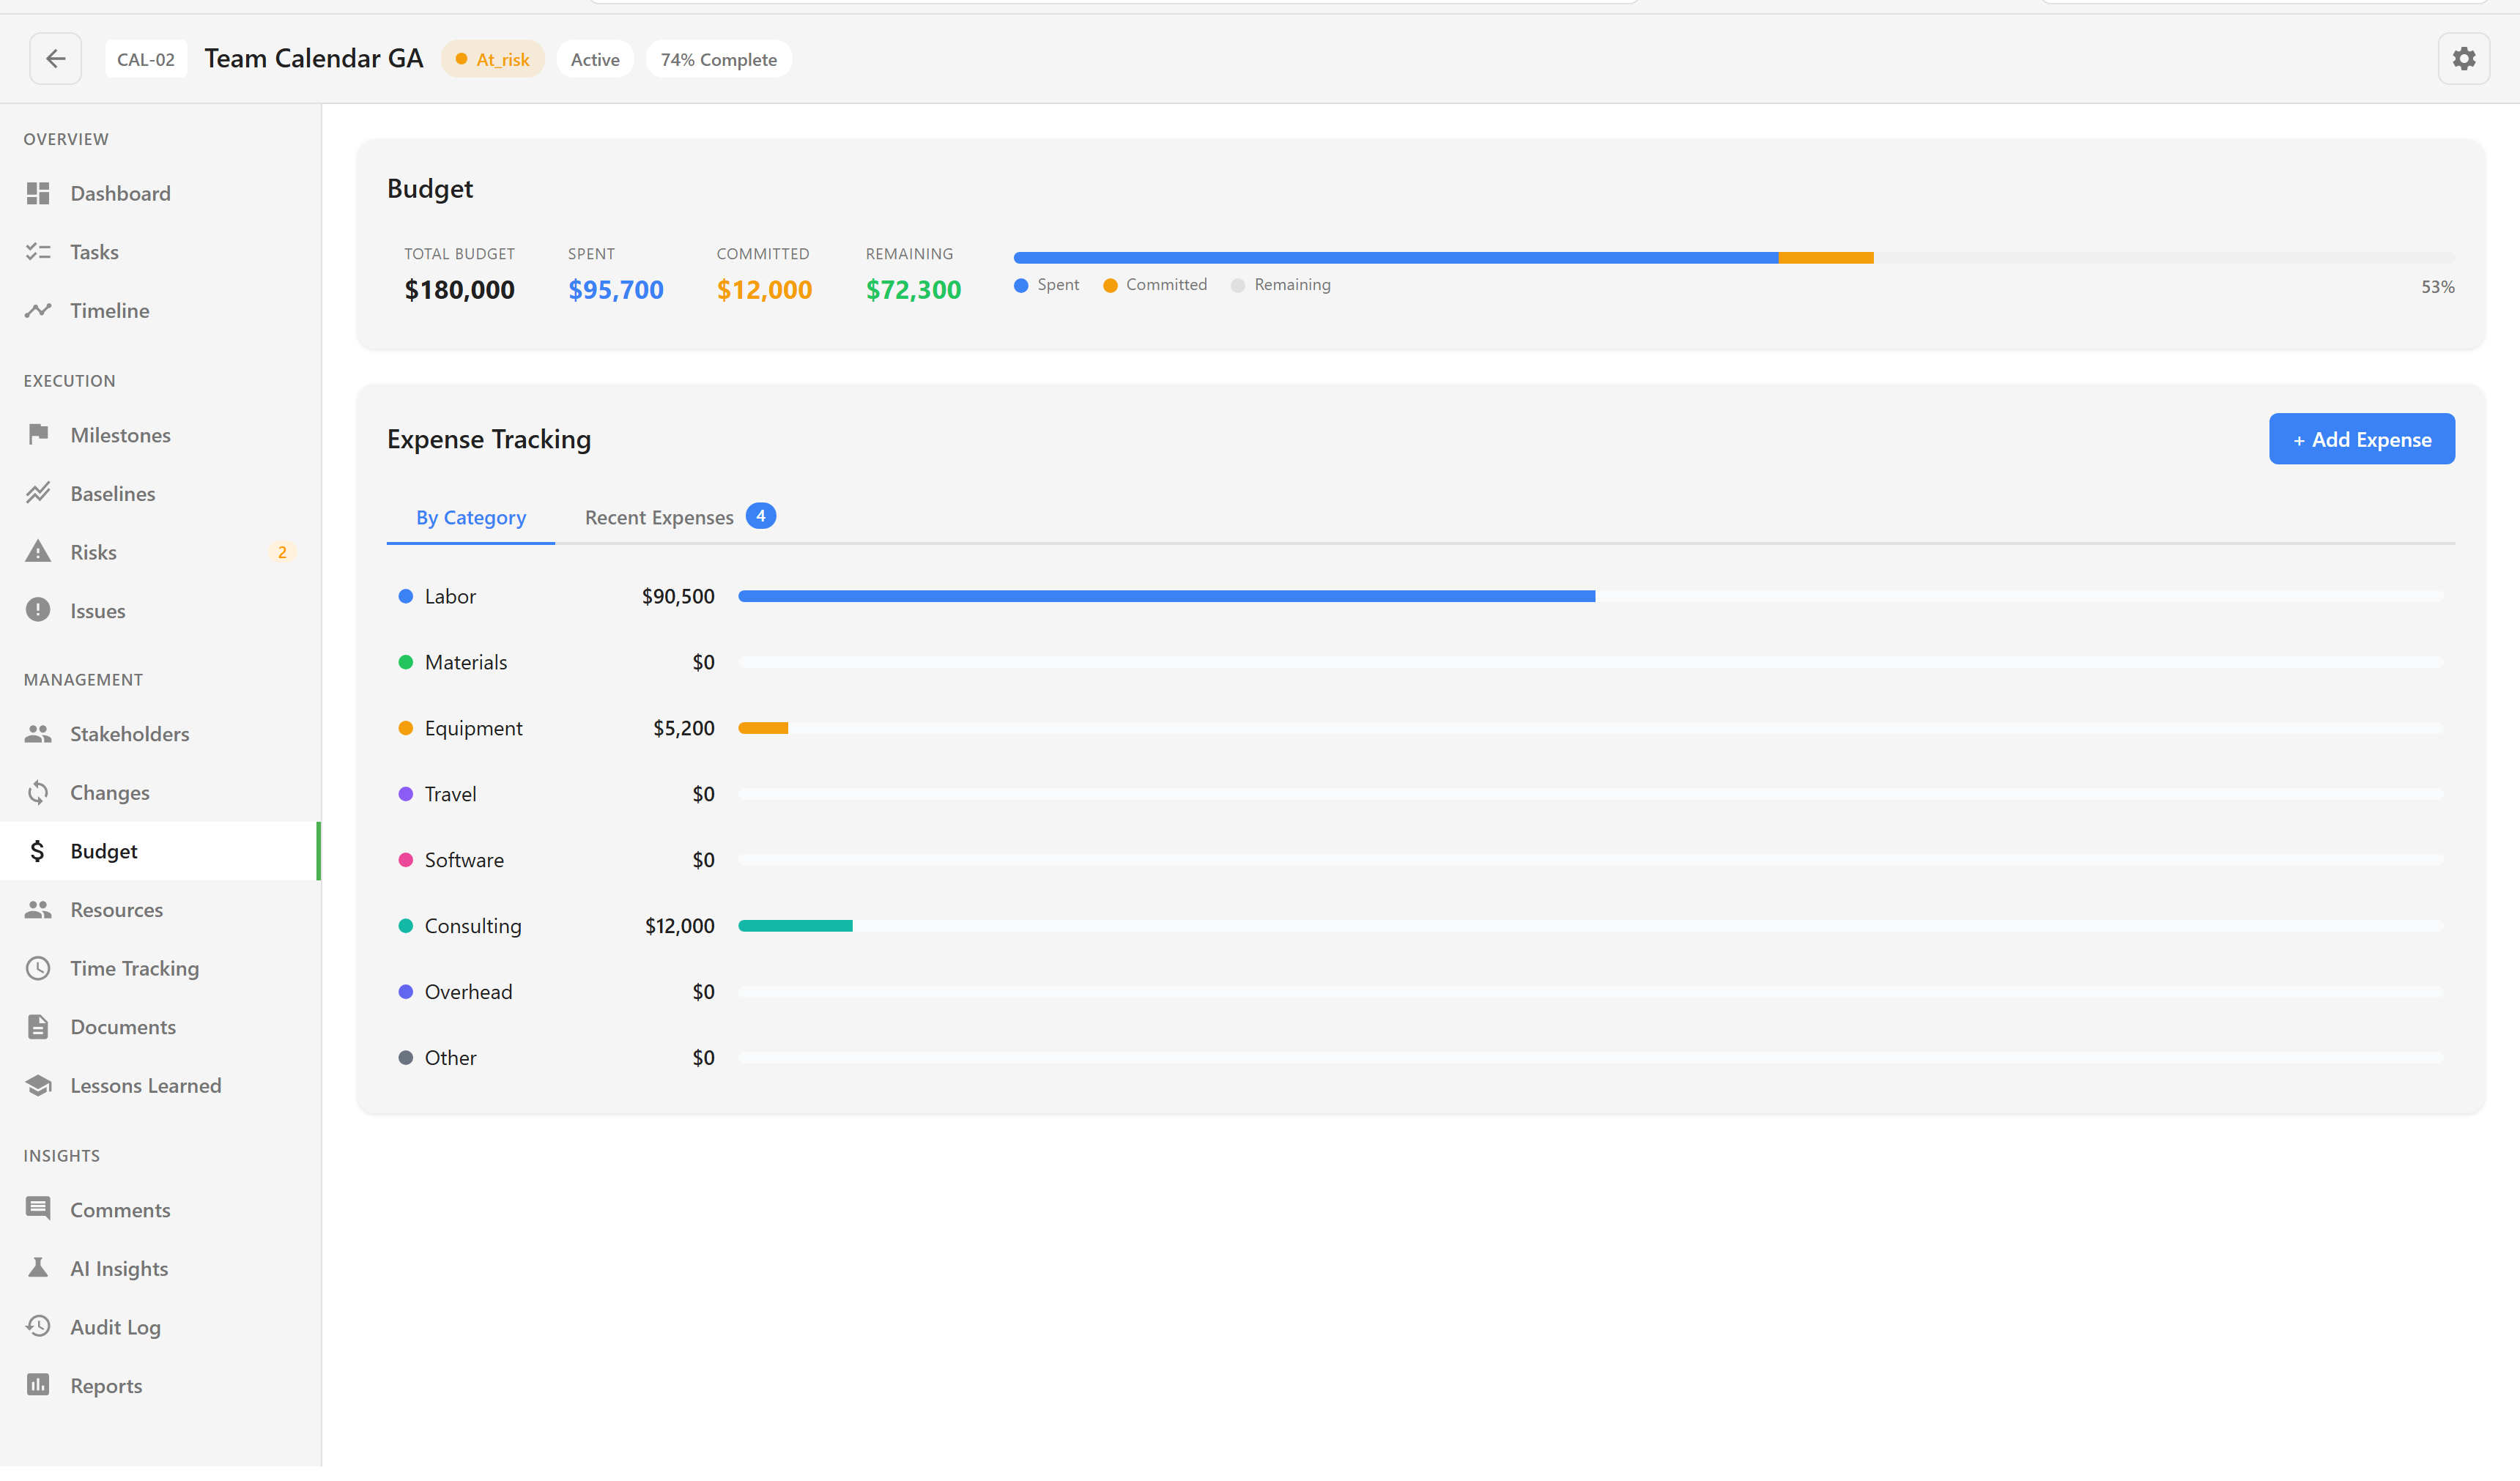
Task: Click the back arrow button
Action: (56, 59)
